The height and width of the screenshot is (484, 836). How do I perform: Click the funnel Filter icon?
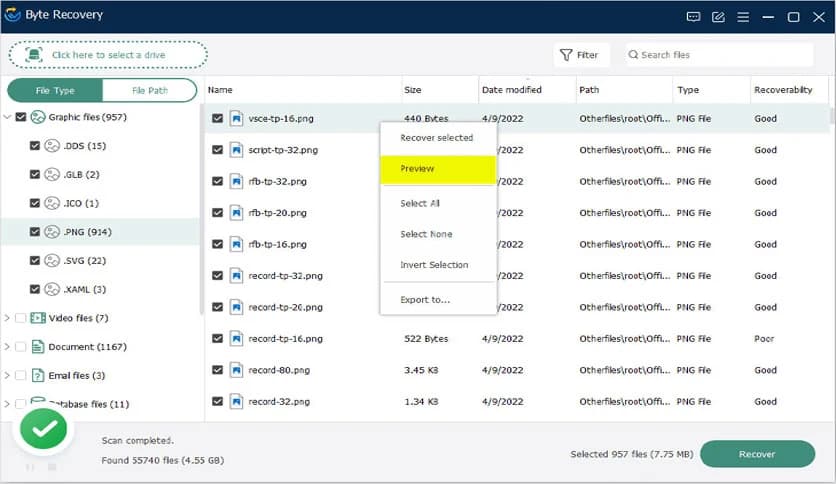[566, 55]
